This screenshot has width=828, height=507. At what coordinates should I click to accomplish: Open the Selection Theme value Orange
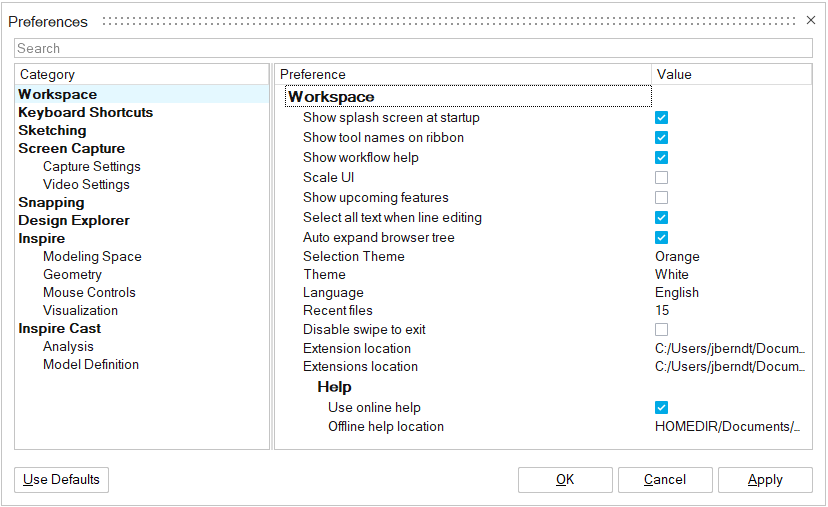tap(677, 257)
